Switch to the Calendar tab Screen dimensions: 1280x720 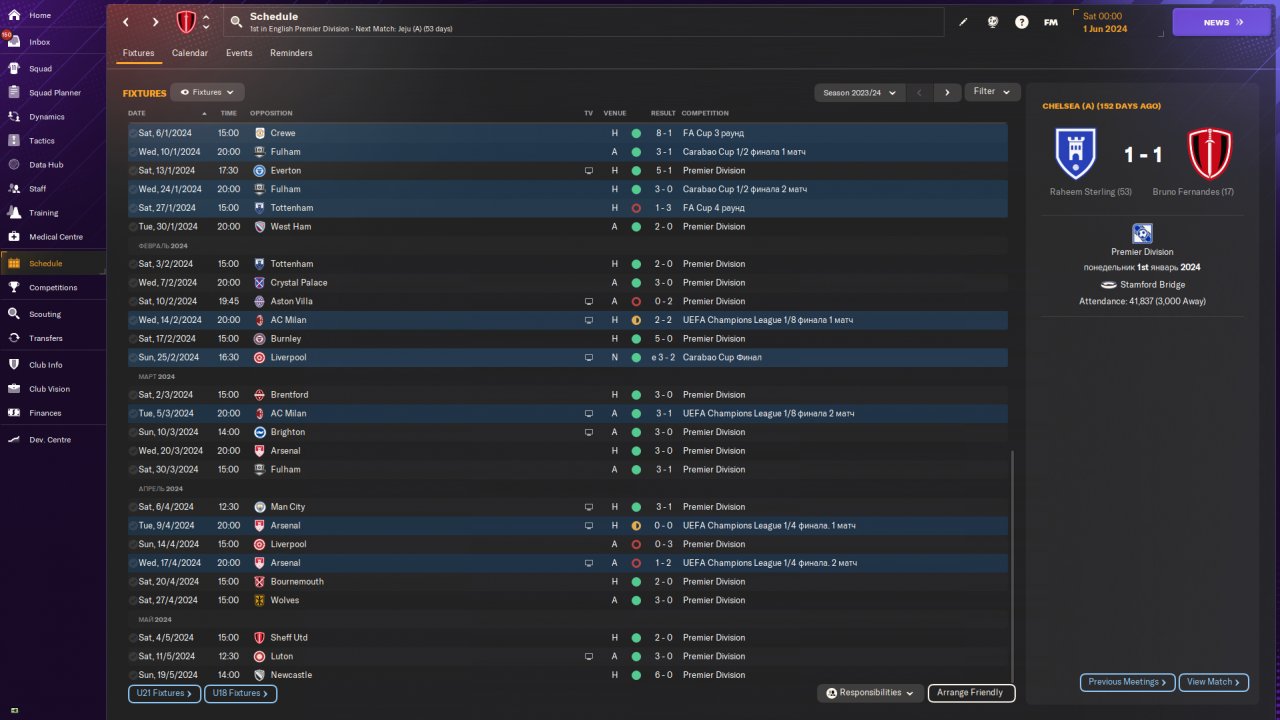pyautogui.click(x=190, y=53)
